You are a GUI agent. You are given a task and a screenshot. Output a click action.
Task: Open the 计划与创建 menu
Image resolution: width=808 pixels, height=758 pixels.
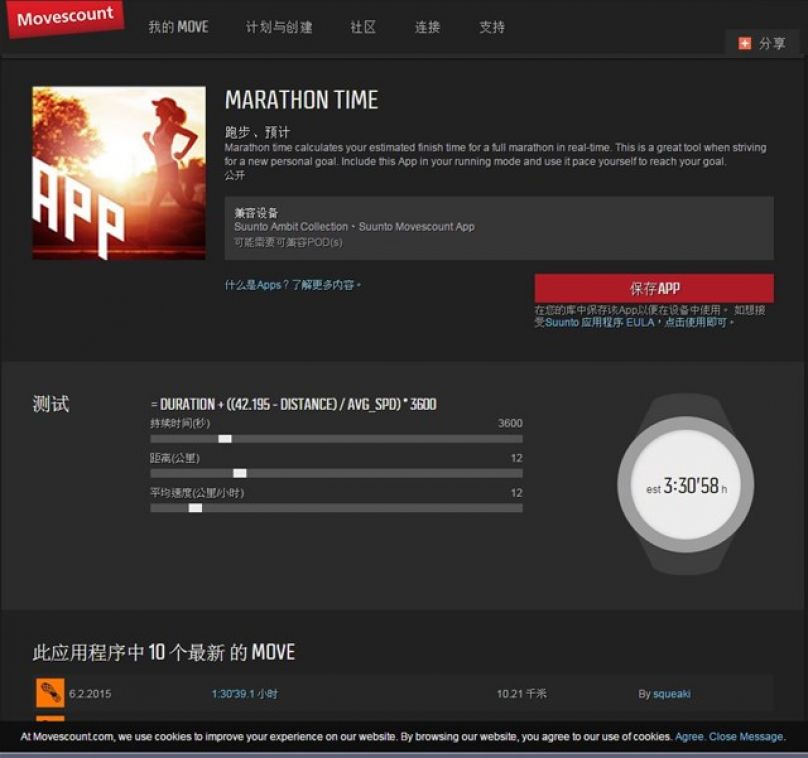coord(279,27)
